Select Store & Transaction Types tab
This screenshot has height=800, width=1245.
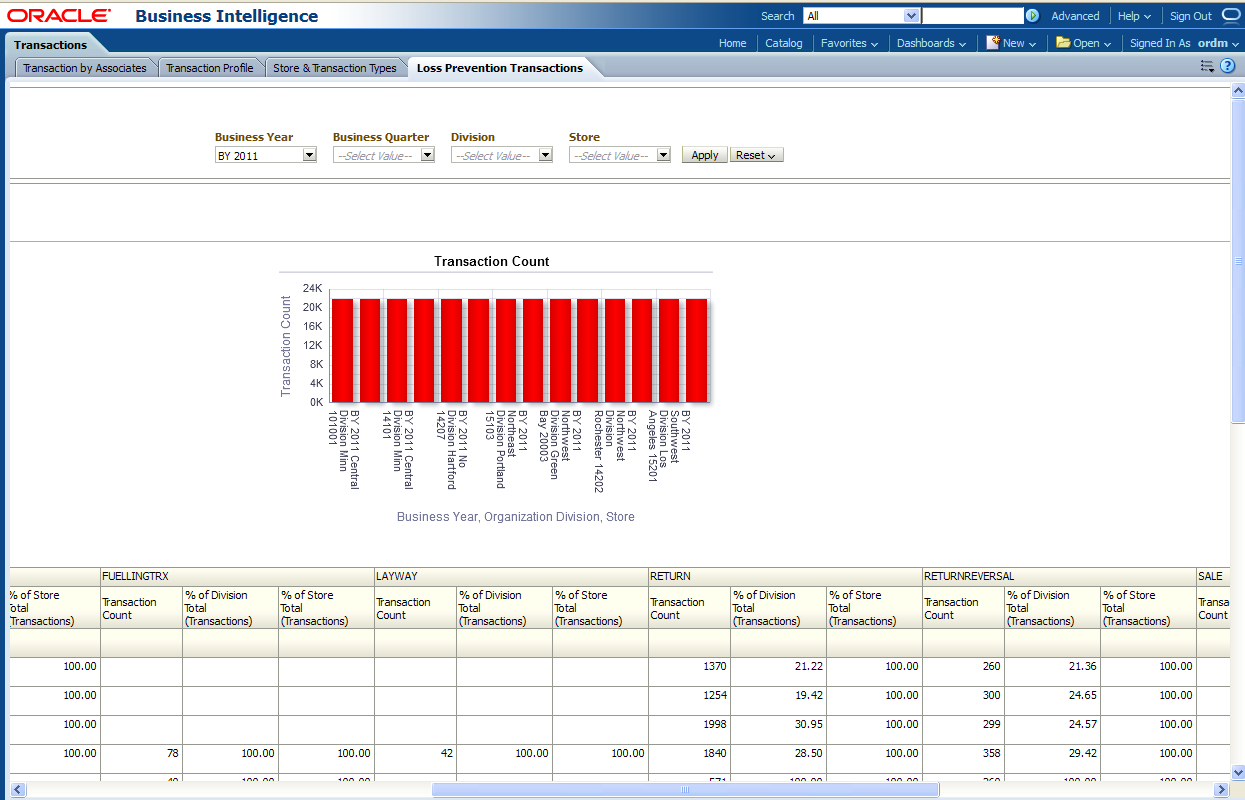(x=335, y=68)
